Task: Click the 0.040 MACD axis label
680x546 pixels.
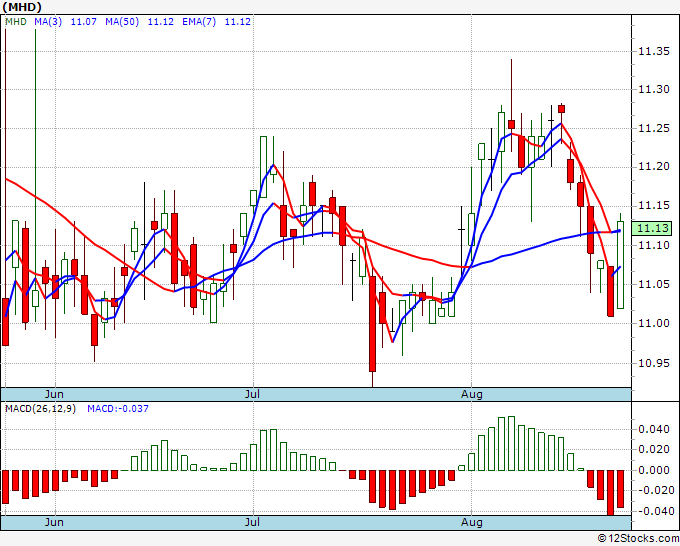Action: [656, 429]
